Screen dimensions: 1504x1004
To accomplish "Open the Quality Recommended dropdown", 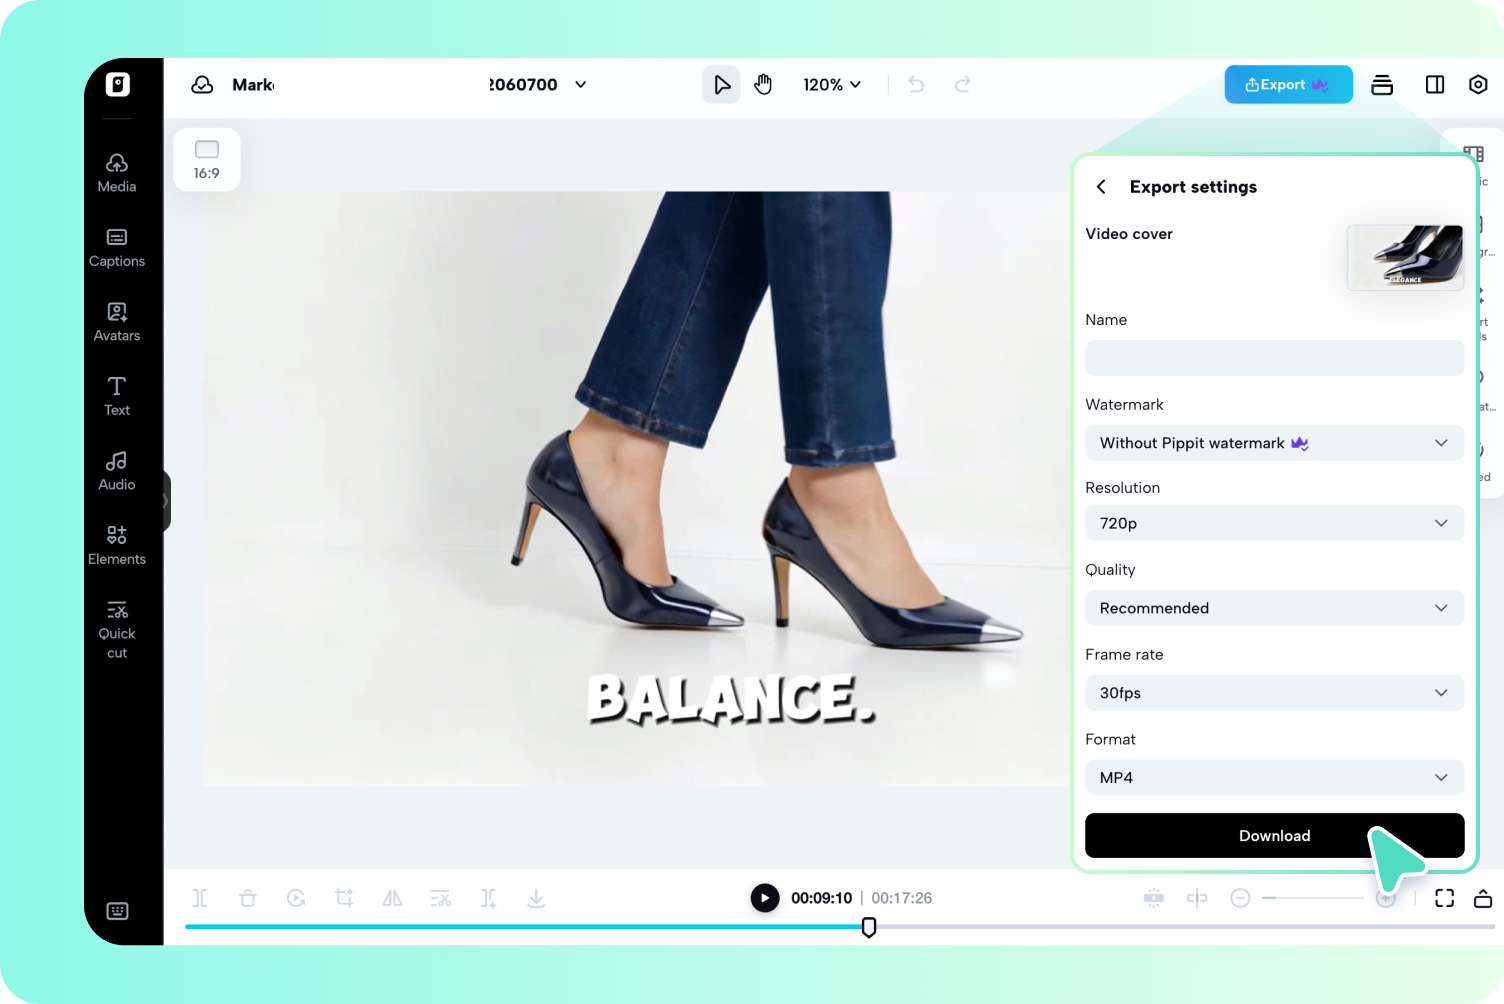I will pyautogui.click(x=1275, y=608).
